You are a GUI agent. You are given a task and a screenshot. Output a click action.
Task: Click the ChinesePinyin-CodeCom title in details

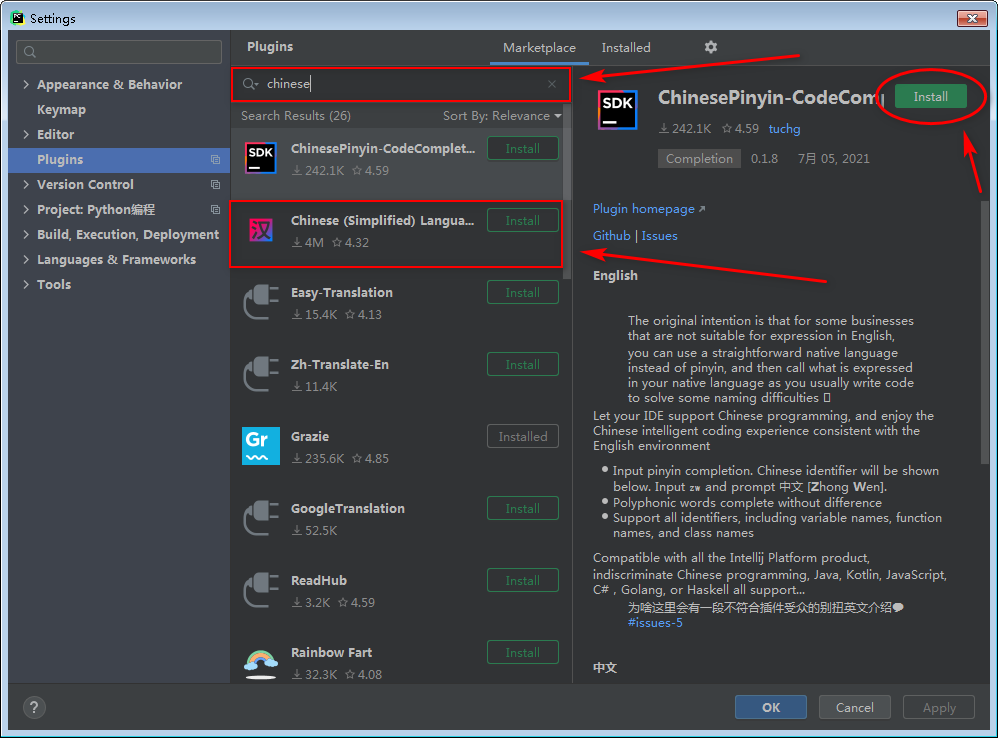pyautogui.click(x=770, y=97)
